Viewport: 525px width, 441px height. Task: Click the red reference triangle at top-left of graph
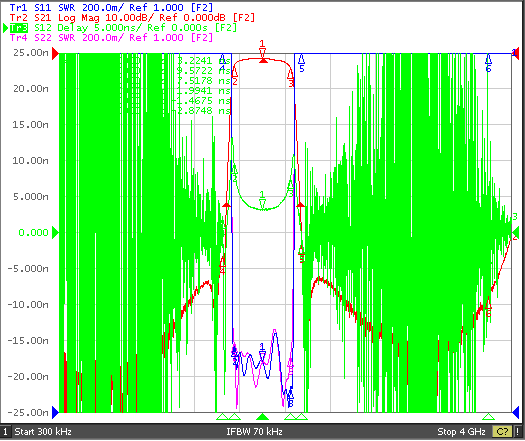pos(56,53)
